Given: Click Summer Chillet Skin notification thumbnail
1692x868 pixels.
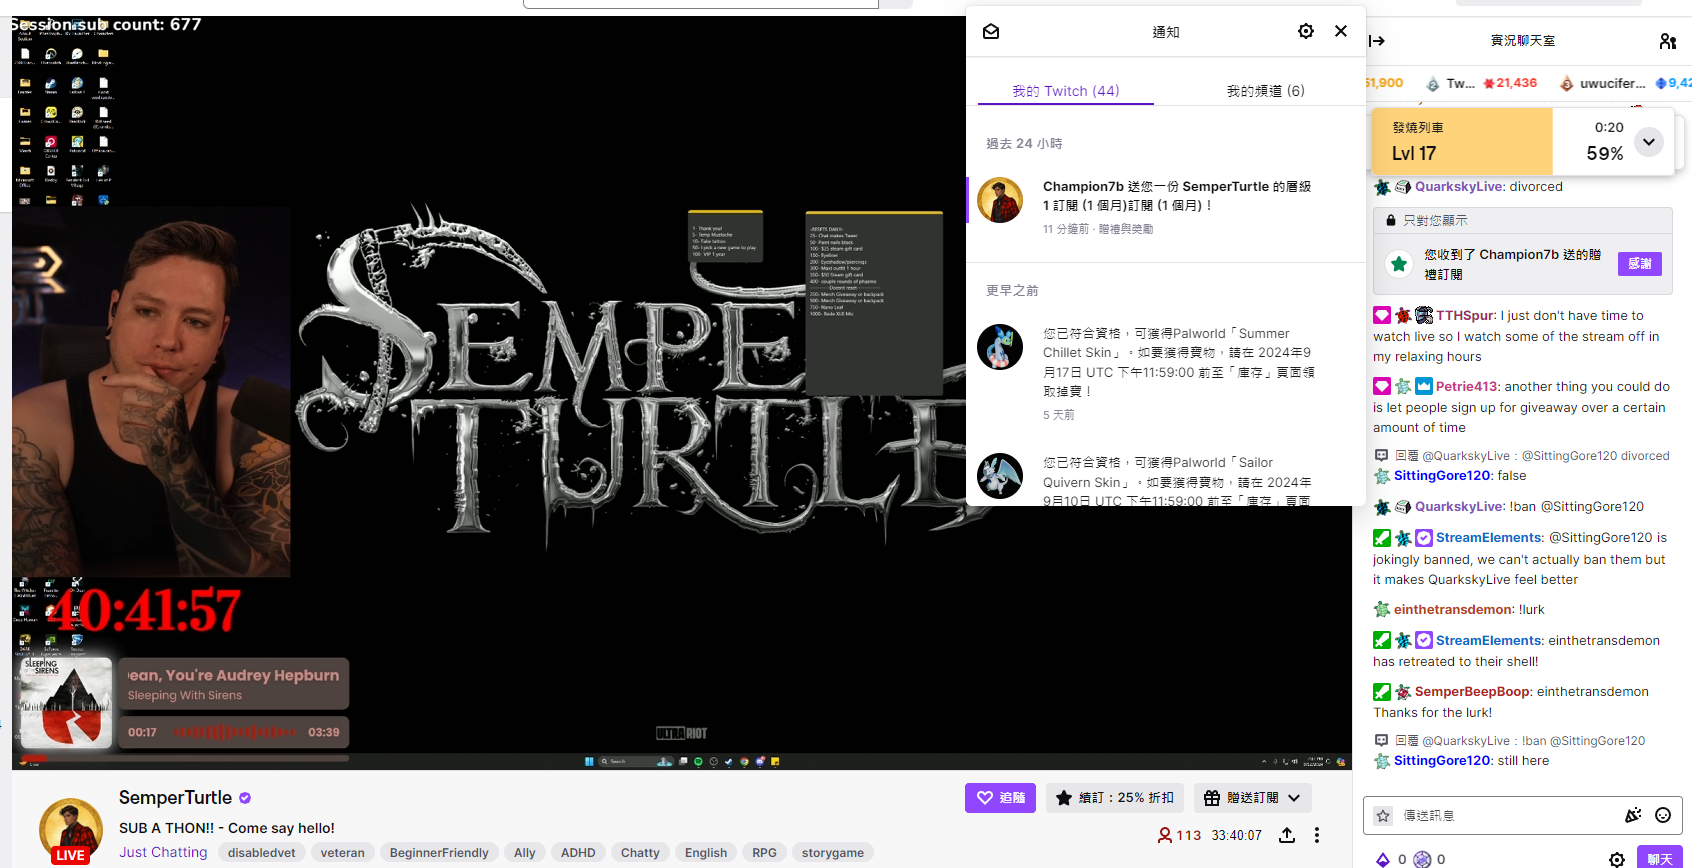Looking at the screenshot, I should coord(1000,347).
